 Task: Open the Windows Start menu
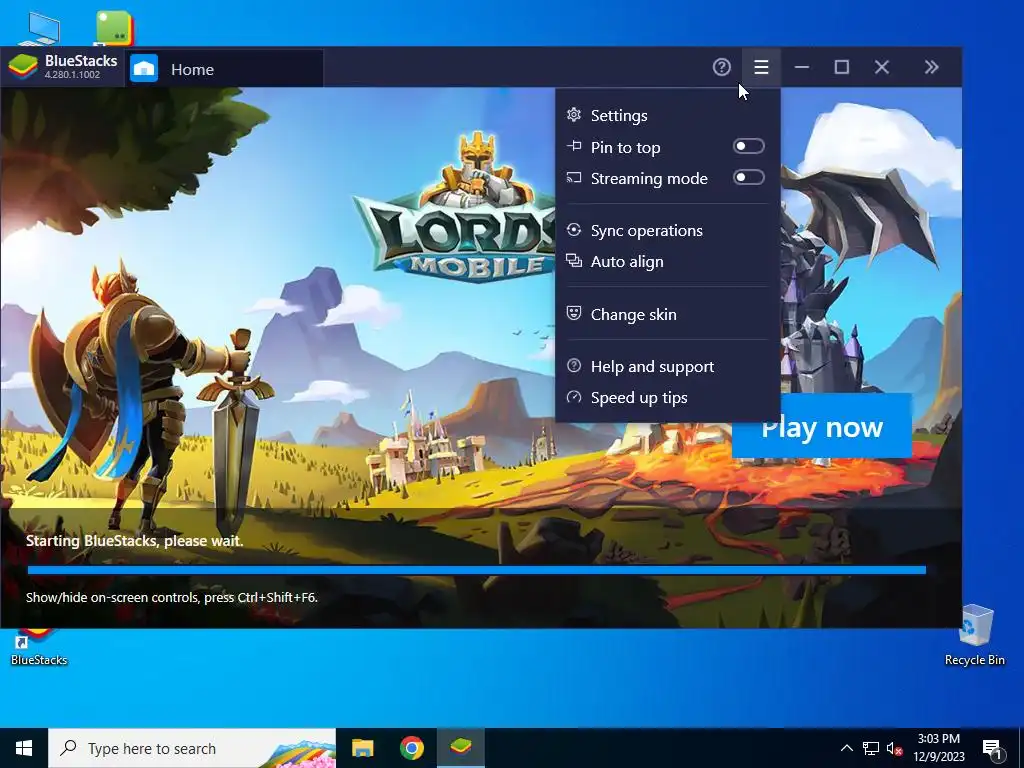coord(24,748)
